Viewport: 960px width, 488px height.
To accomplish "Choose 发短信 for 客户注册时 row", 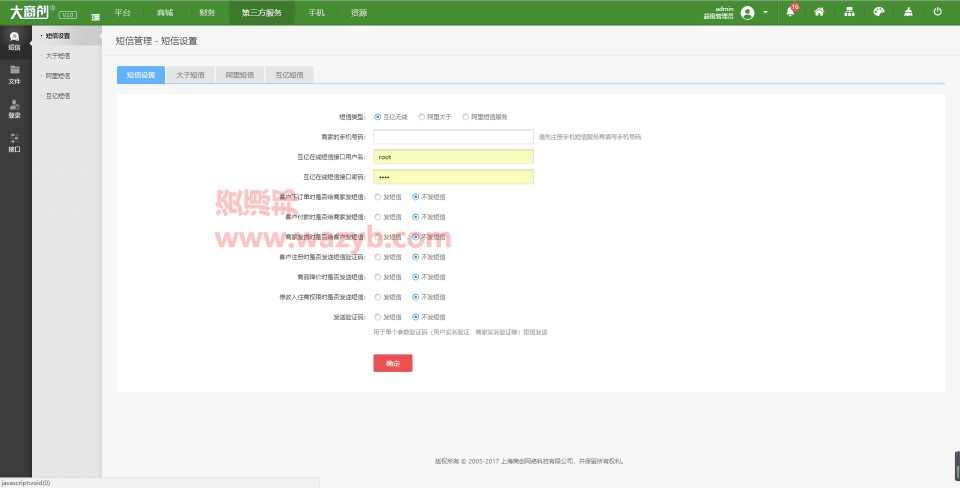I will (x=378, y=257).
